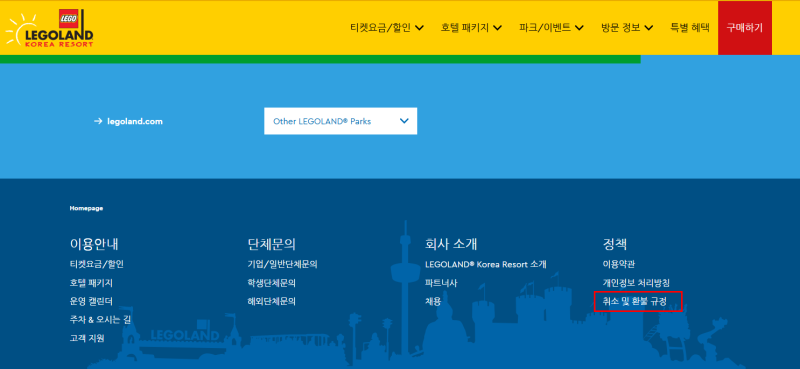Open 파크/이벤트 in the top navigation
Screen dimensions: 800x369
(544, 28)
